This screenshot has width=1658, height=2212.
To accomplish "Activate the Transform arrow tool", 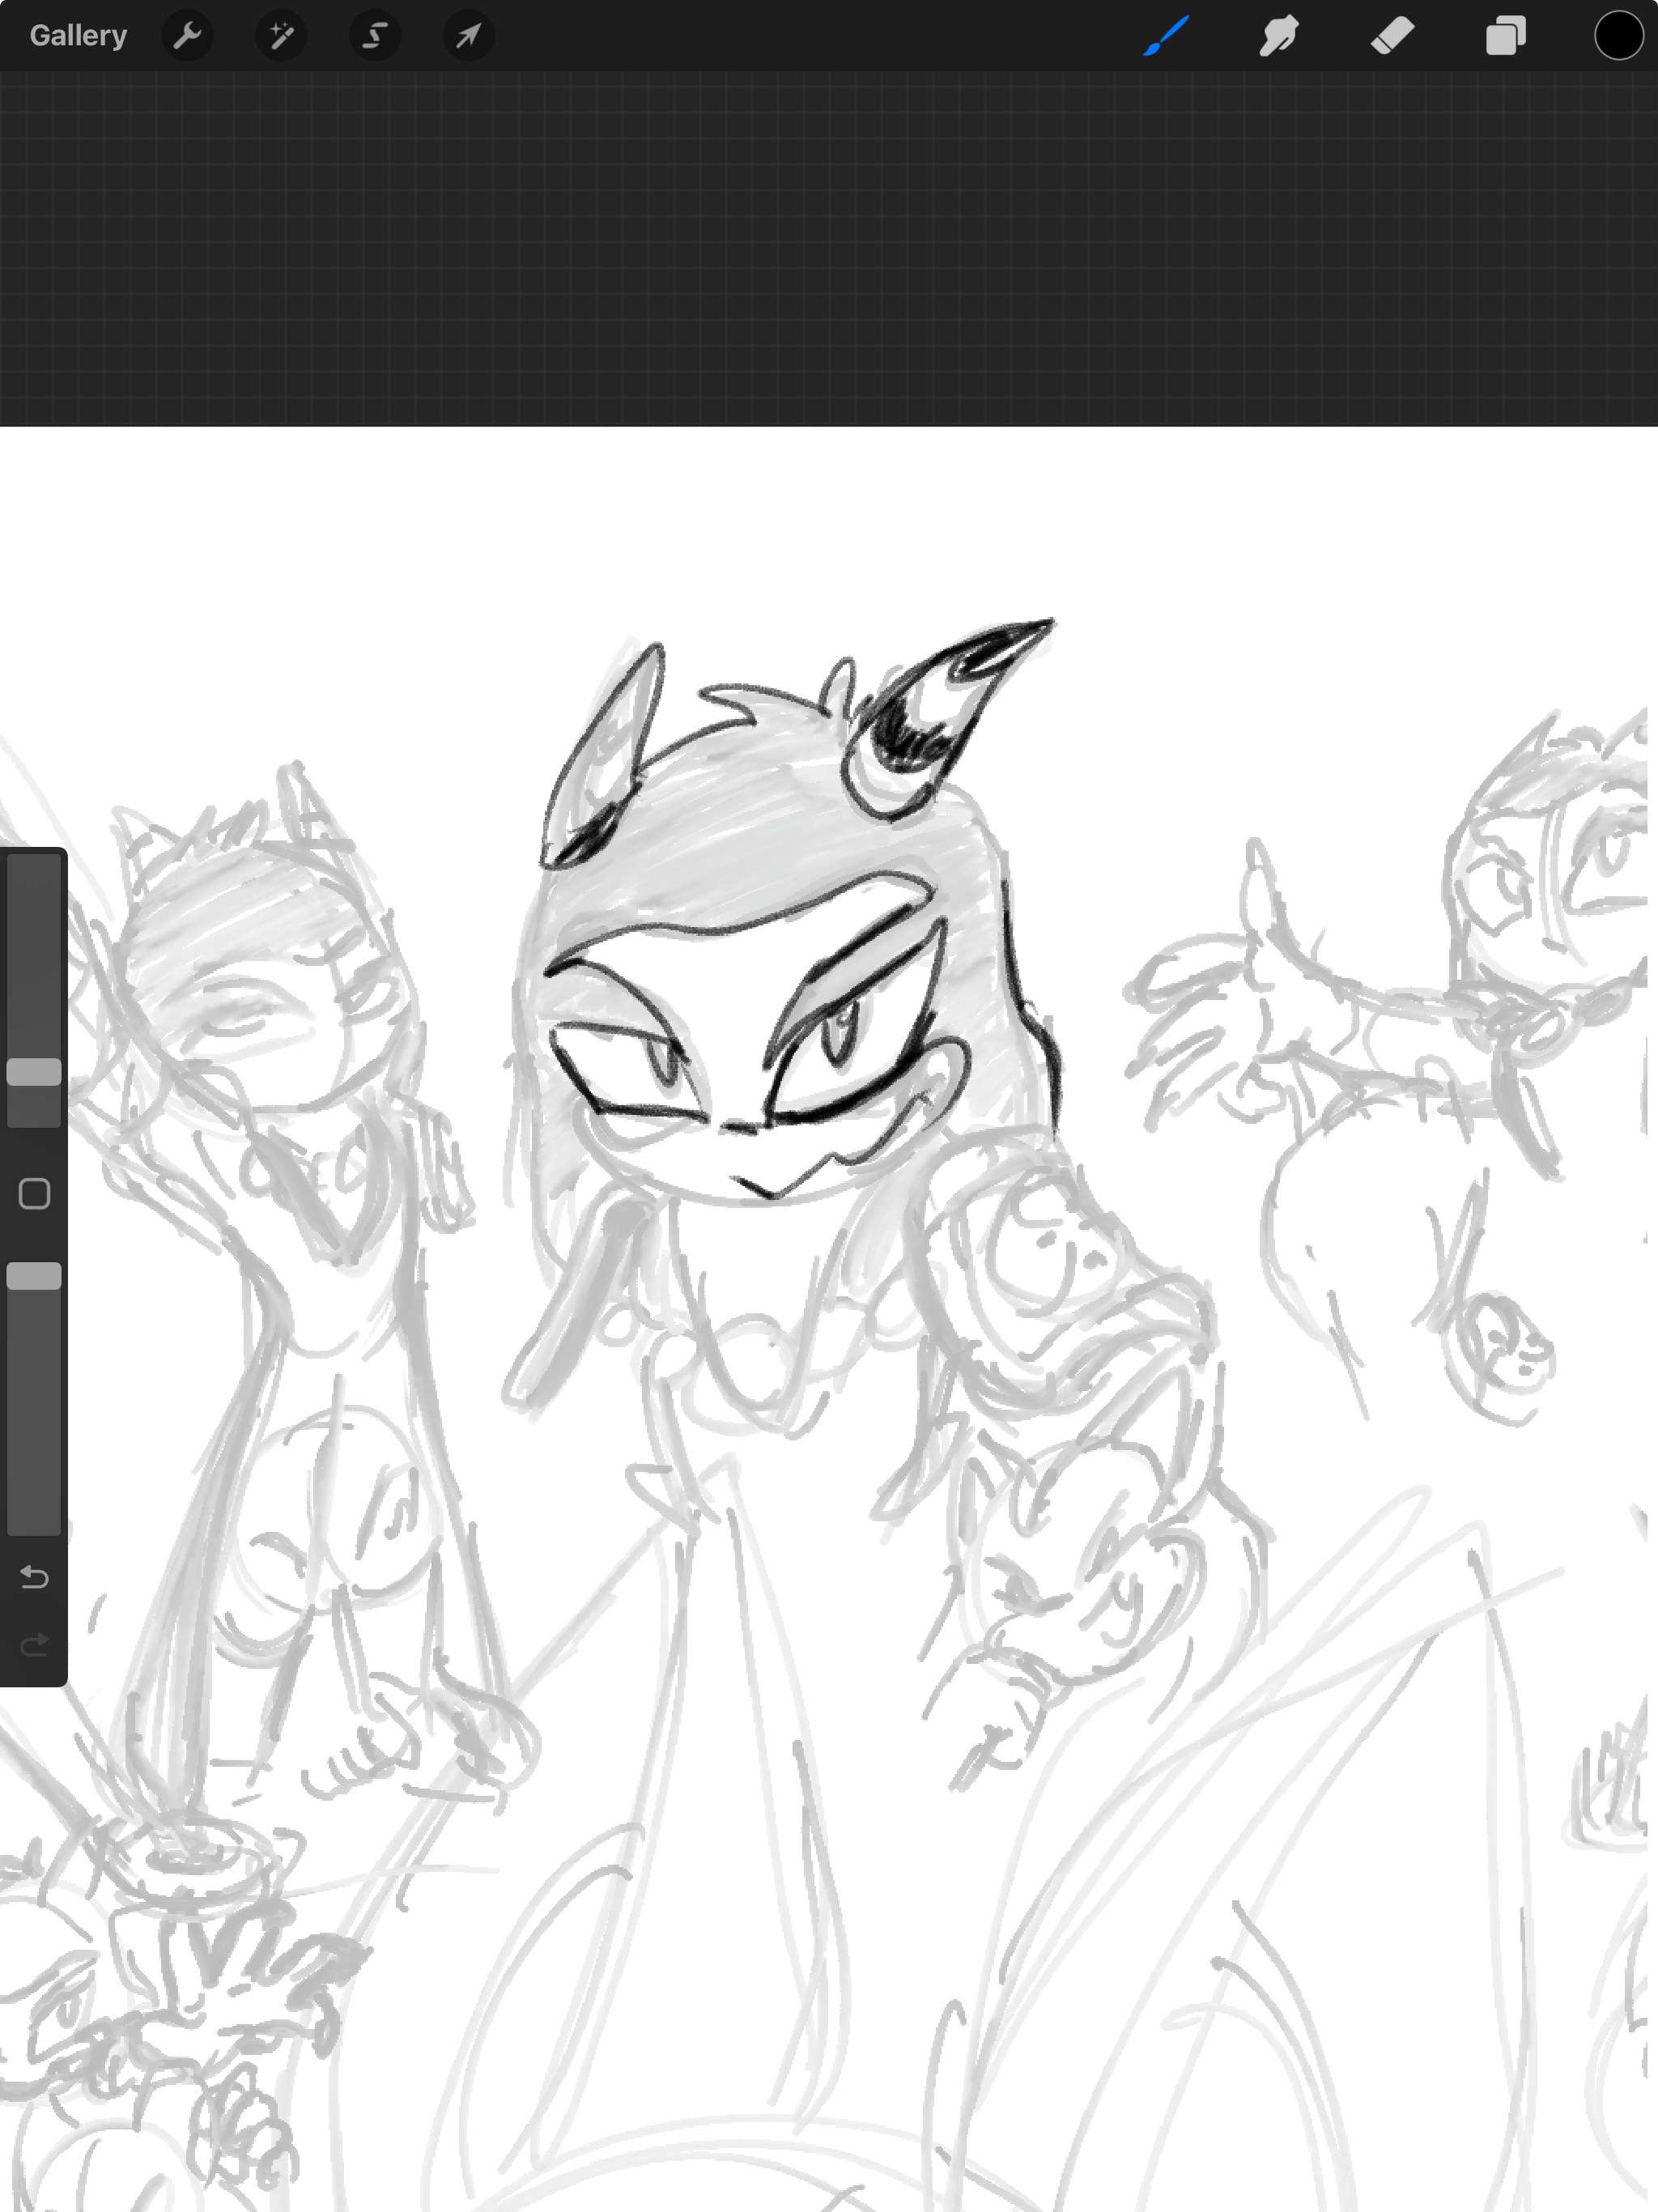I will point(468,36).
